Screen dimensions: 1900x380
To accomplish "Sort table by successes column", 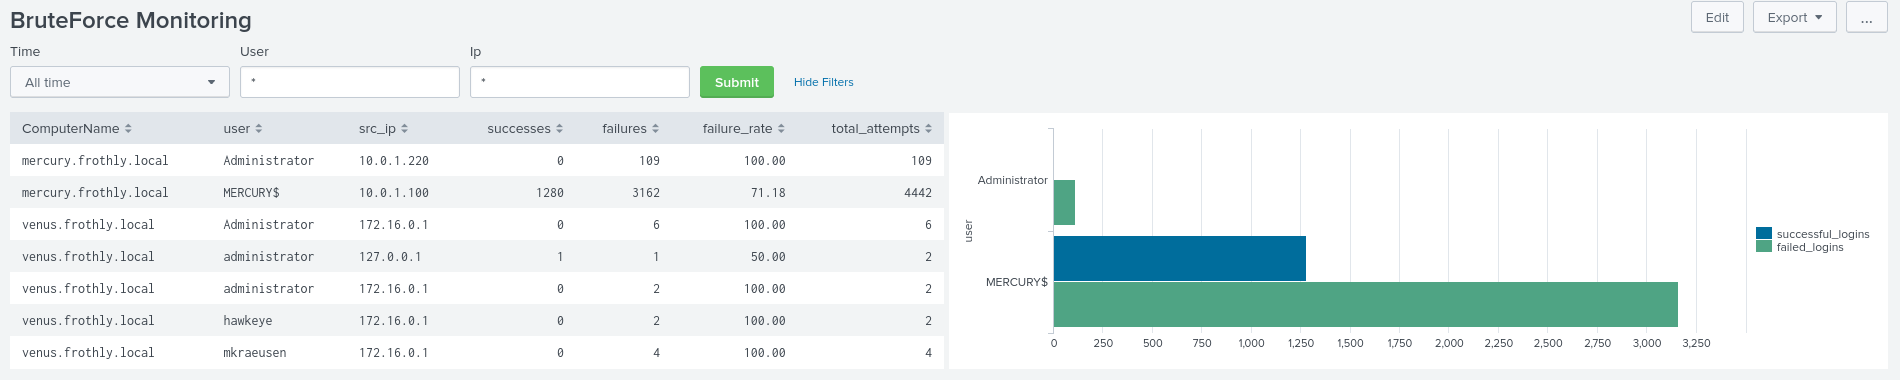I will pos(525,128).
